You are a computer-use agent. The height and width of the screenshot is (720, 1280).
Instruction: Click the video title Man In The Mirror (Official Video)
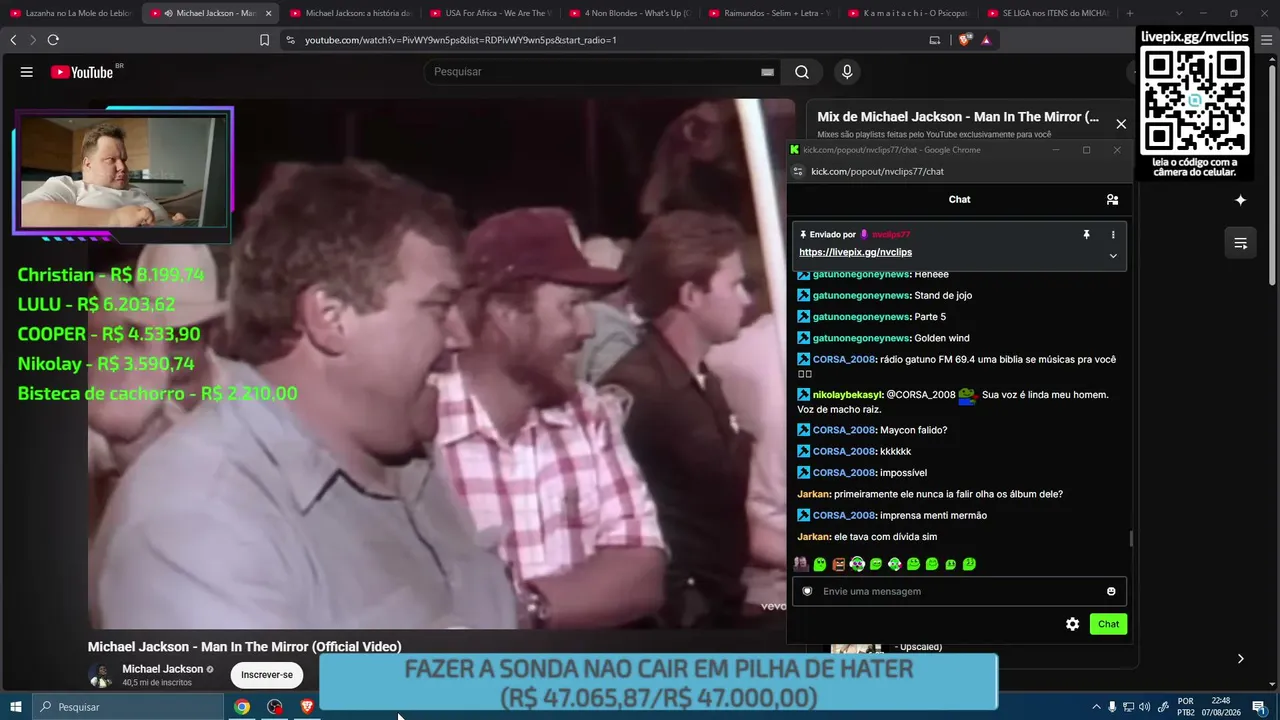tap(244, 647)
